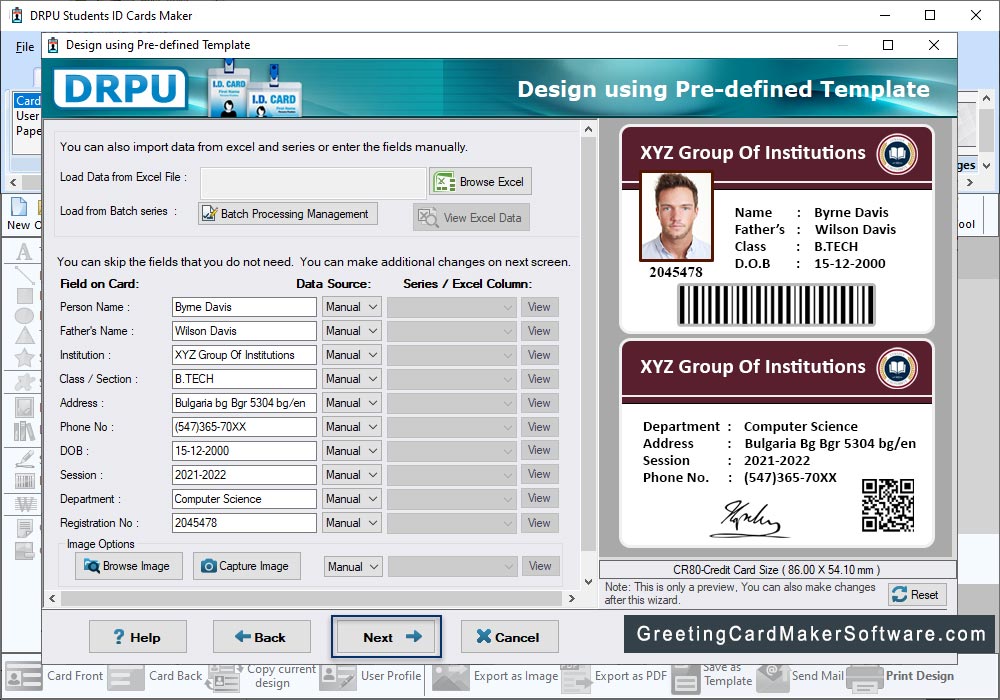This screenshot has width=1000, height=700.
Task: Open Data Source dropdown for Phone No
Action: point(351,427)
